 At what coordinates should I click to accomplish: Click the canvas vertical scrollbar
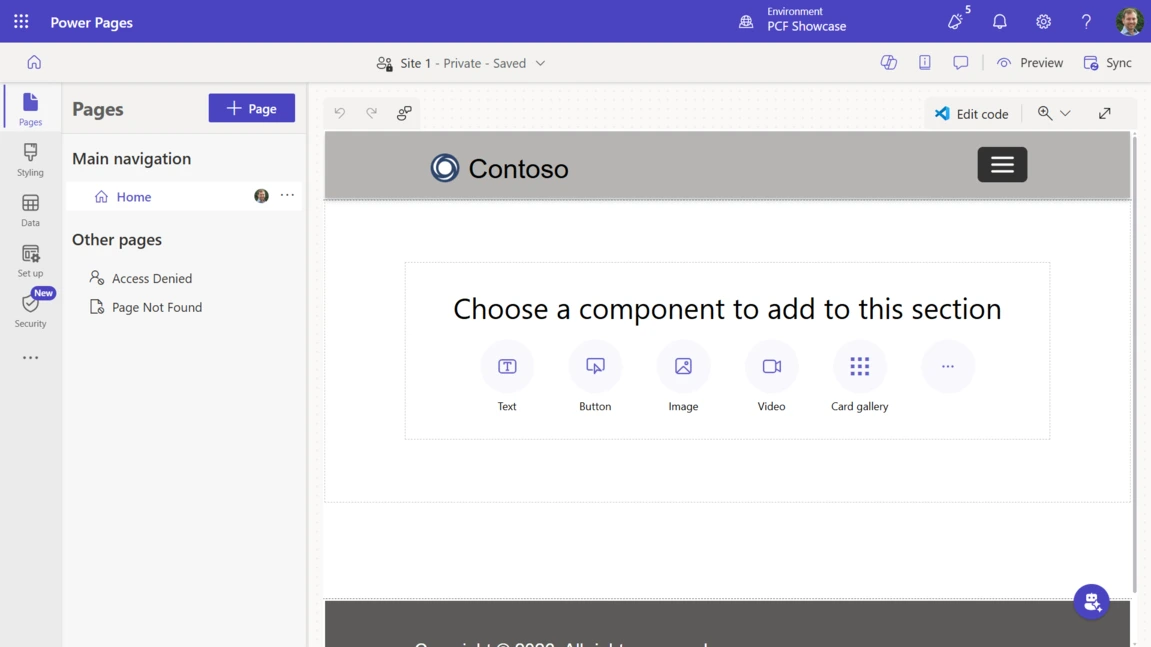[x=1135, y=362]
